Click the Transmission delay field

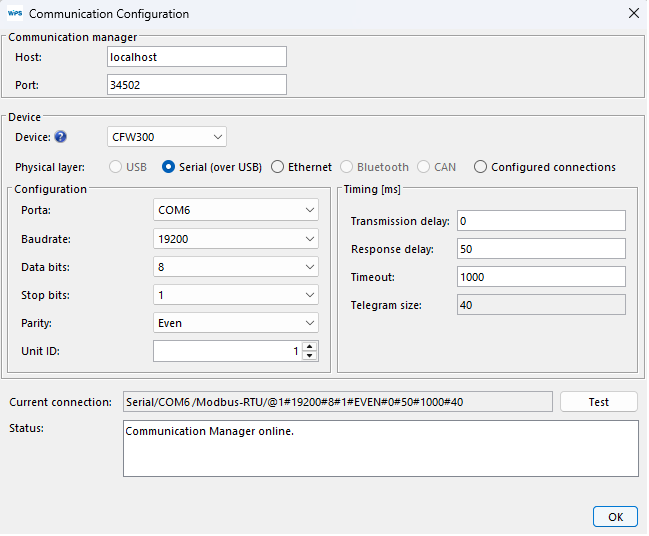pos(540,220)
